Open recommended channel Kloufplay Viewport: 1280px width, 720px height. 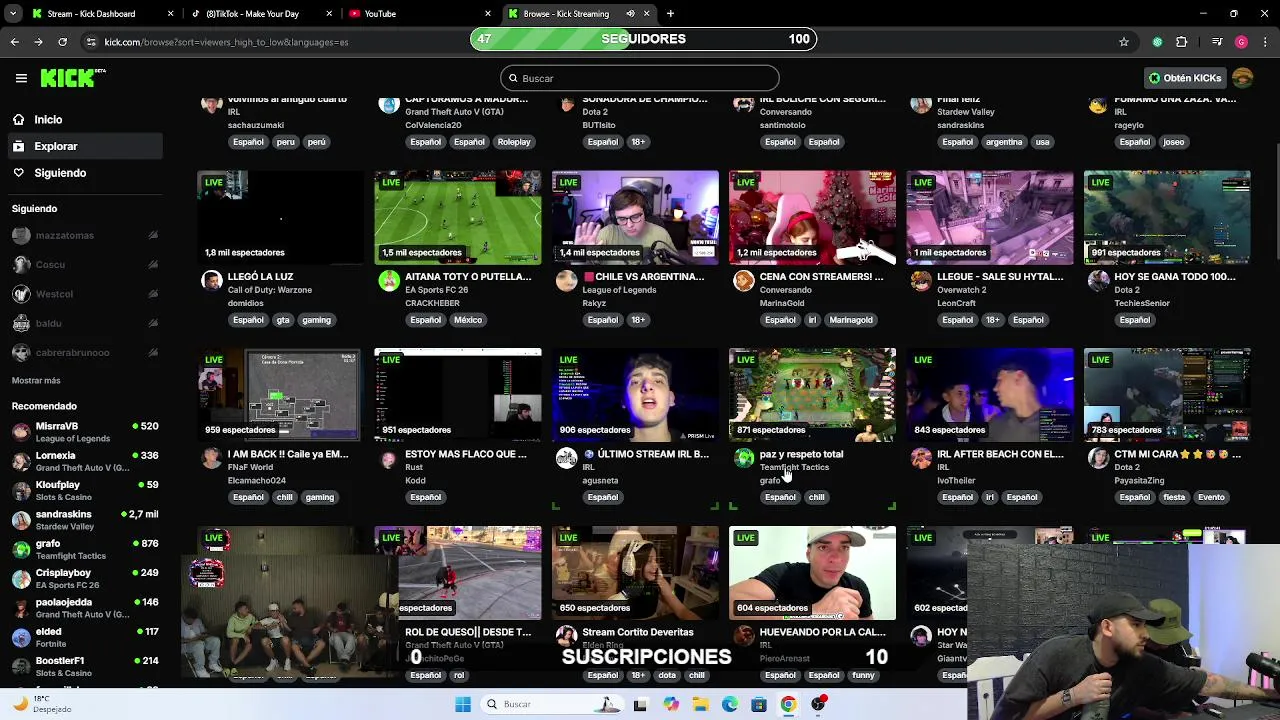tap(85, 491)
